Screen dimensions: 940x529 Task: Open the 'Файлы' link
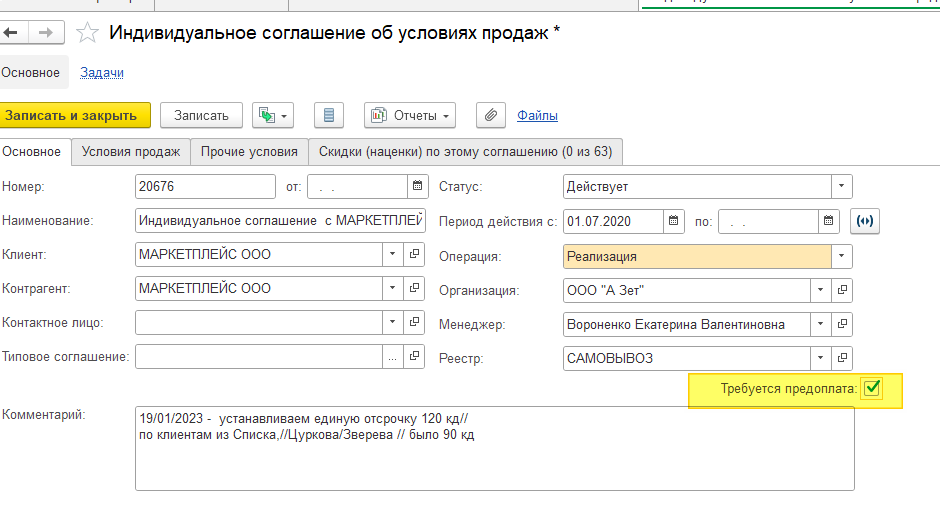[x=537, y=115]
